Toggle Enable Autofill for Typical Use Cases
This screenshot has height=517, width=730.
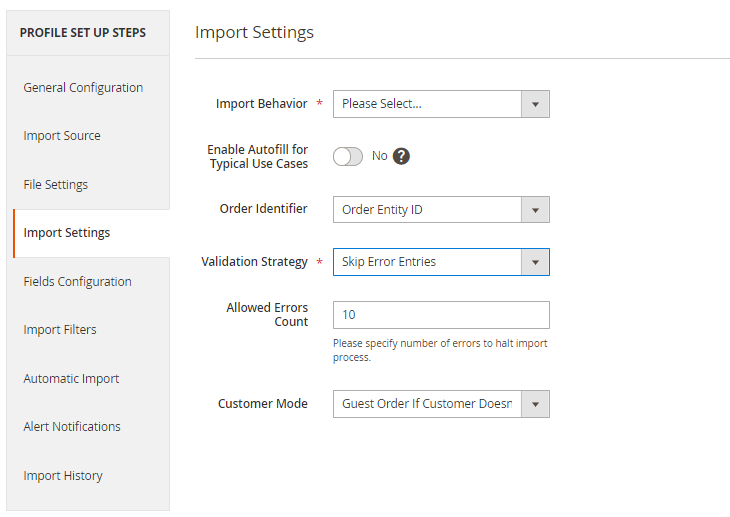coord(348,156)
